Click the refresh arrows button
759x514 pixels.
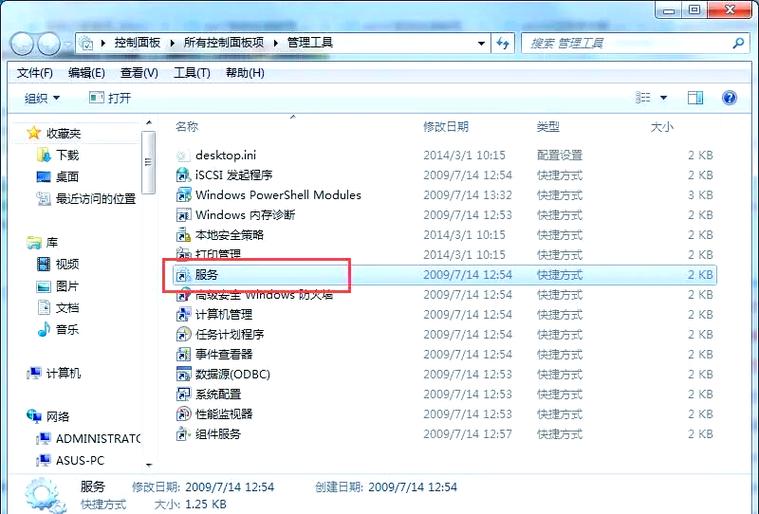pos(503,44)
